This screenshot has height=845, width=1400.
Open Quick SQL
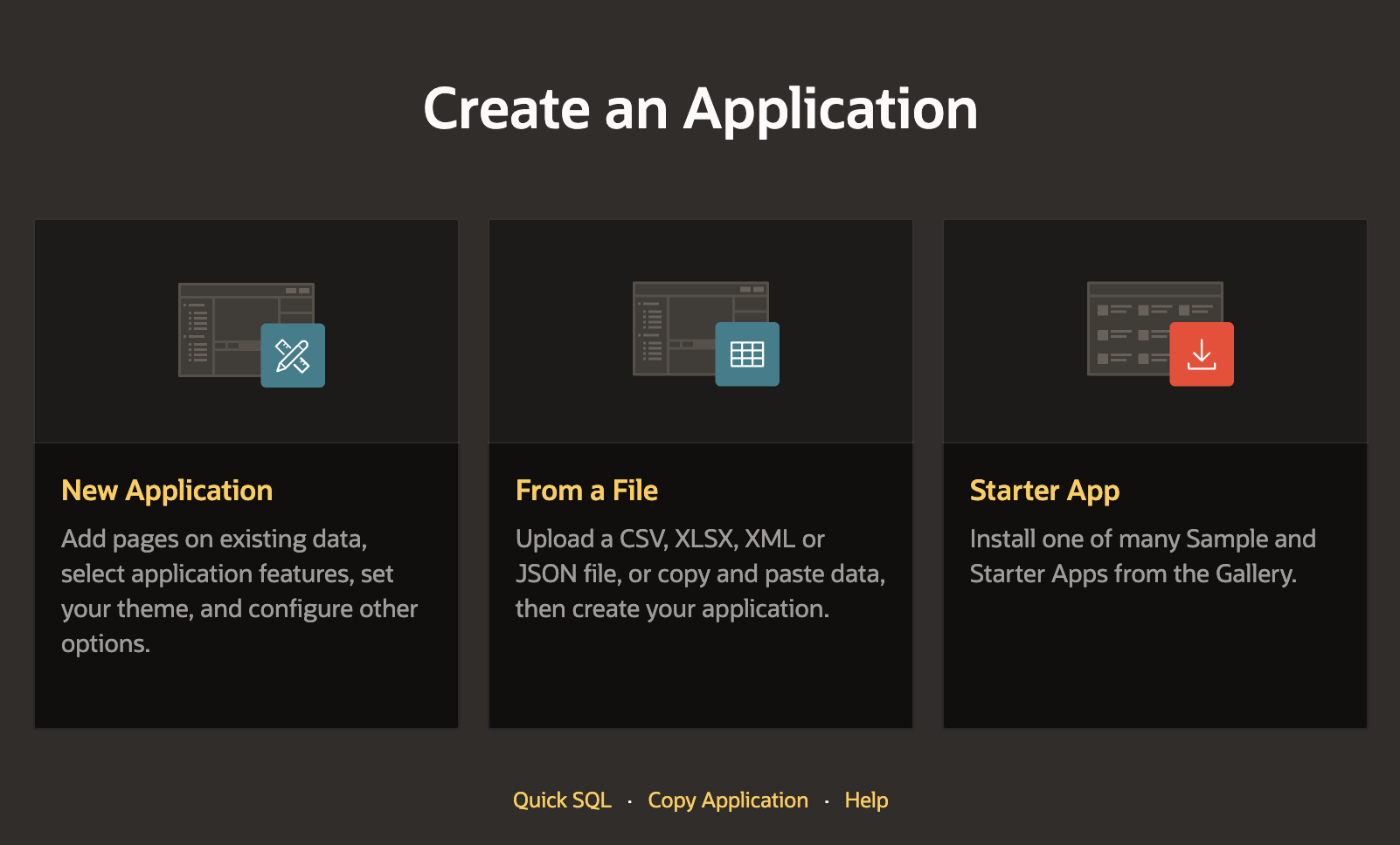(x=562, y=799)
